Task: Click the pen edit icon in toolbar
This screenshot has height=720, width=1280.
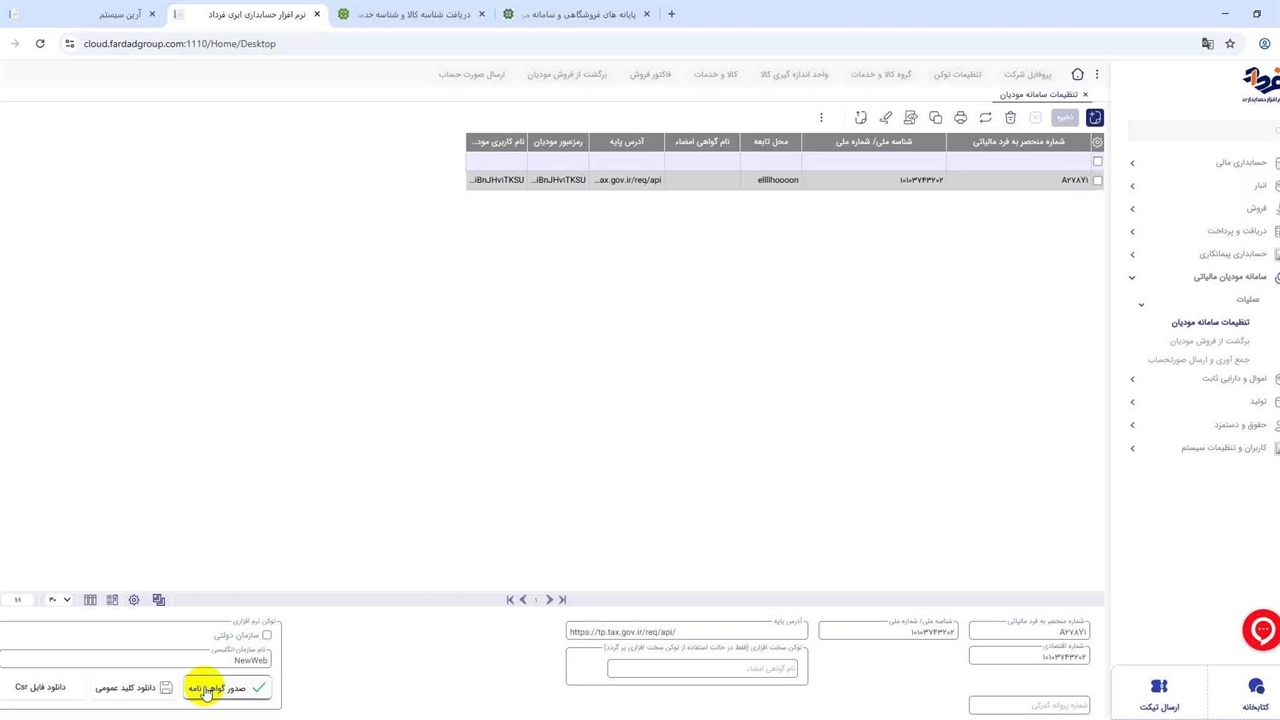Action: (x=885, y=118)
